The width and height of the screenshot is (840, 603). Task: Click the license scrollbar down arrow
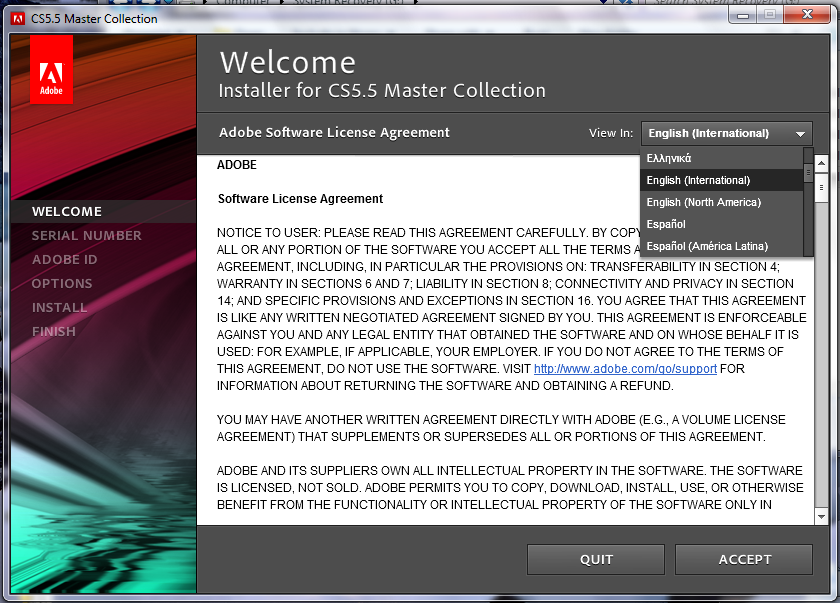(x=821, y=517)
